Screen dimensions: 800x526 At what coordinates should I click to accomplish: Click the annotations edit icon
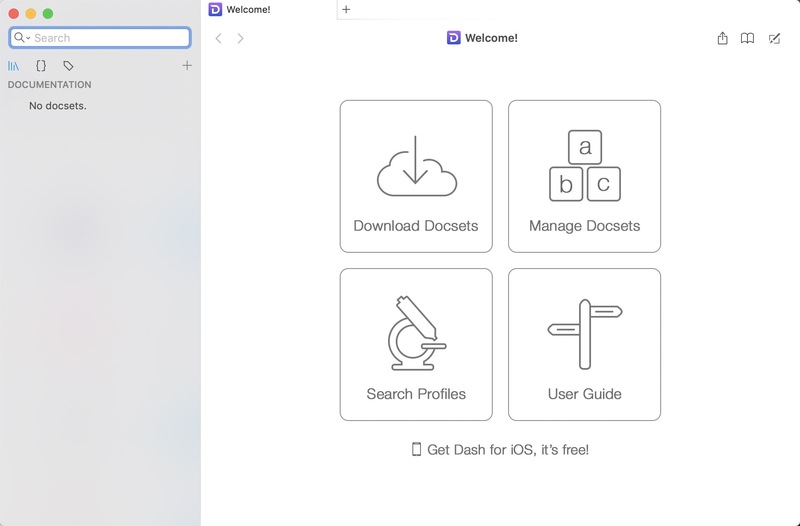click(774, 38)
